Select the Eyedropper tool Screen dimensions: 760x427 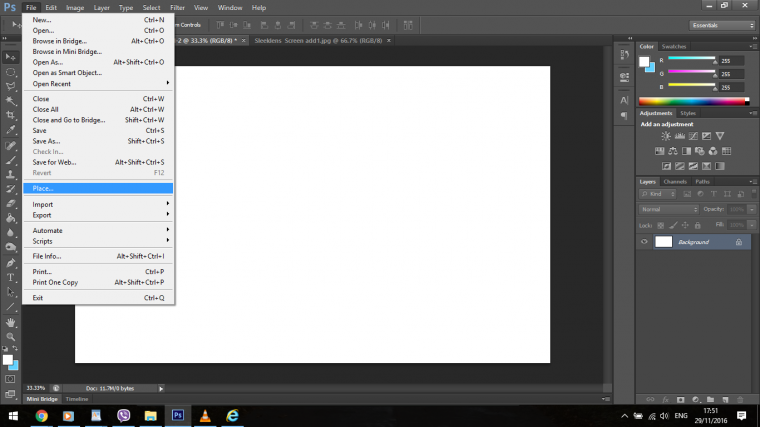11,130
